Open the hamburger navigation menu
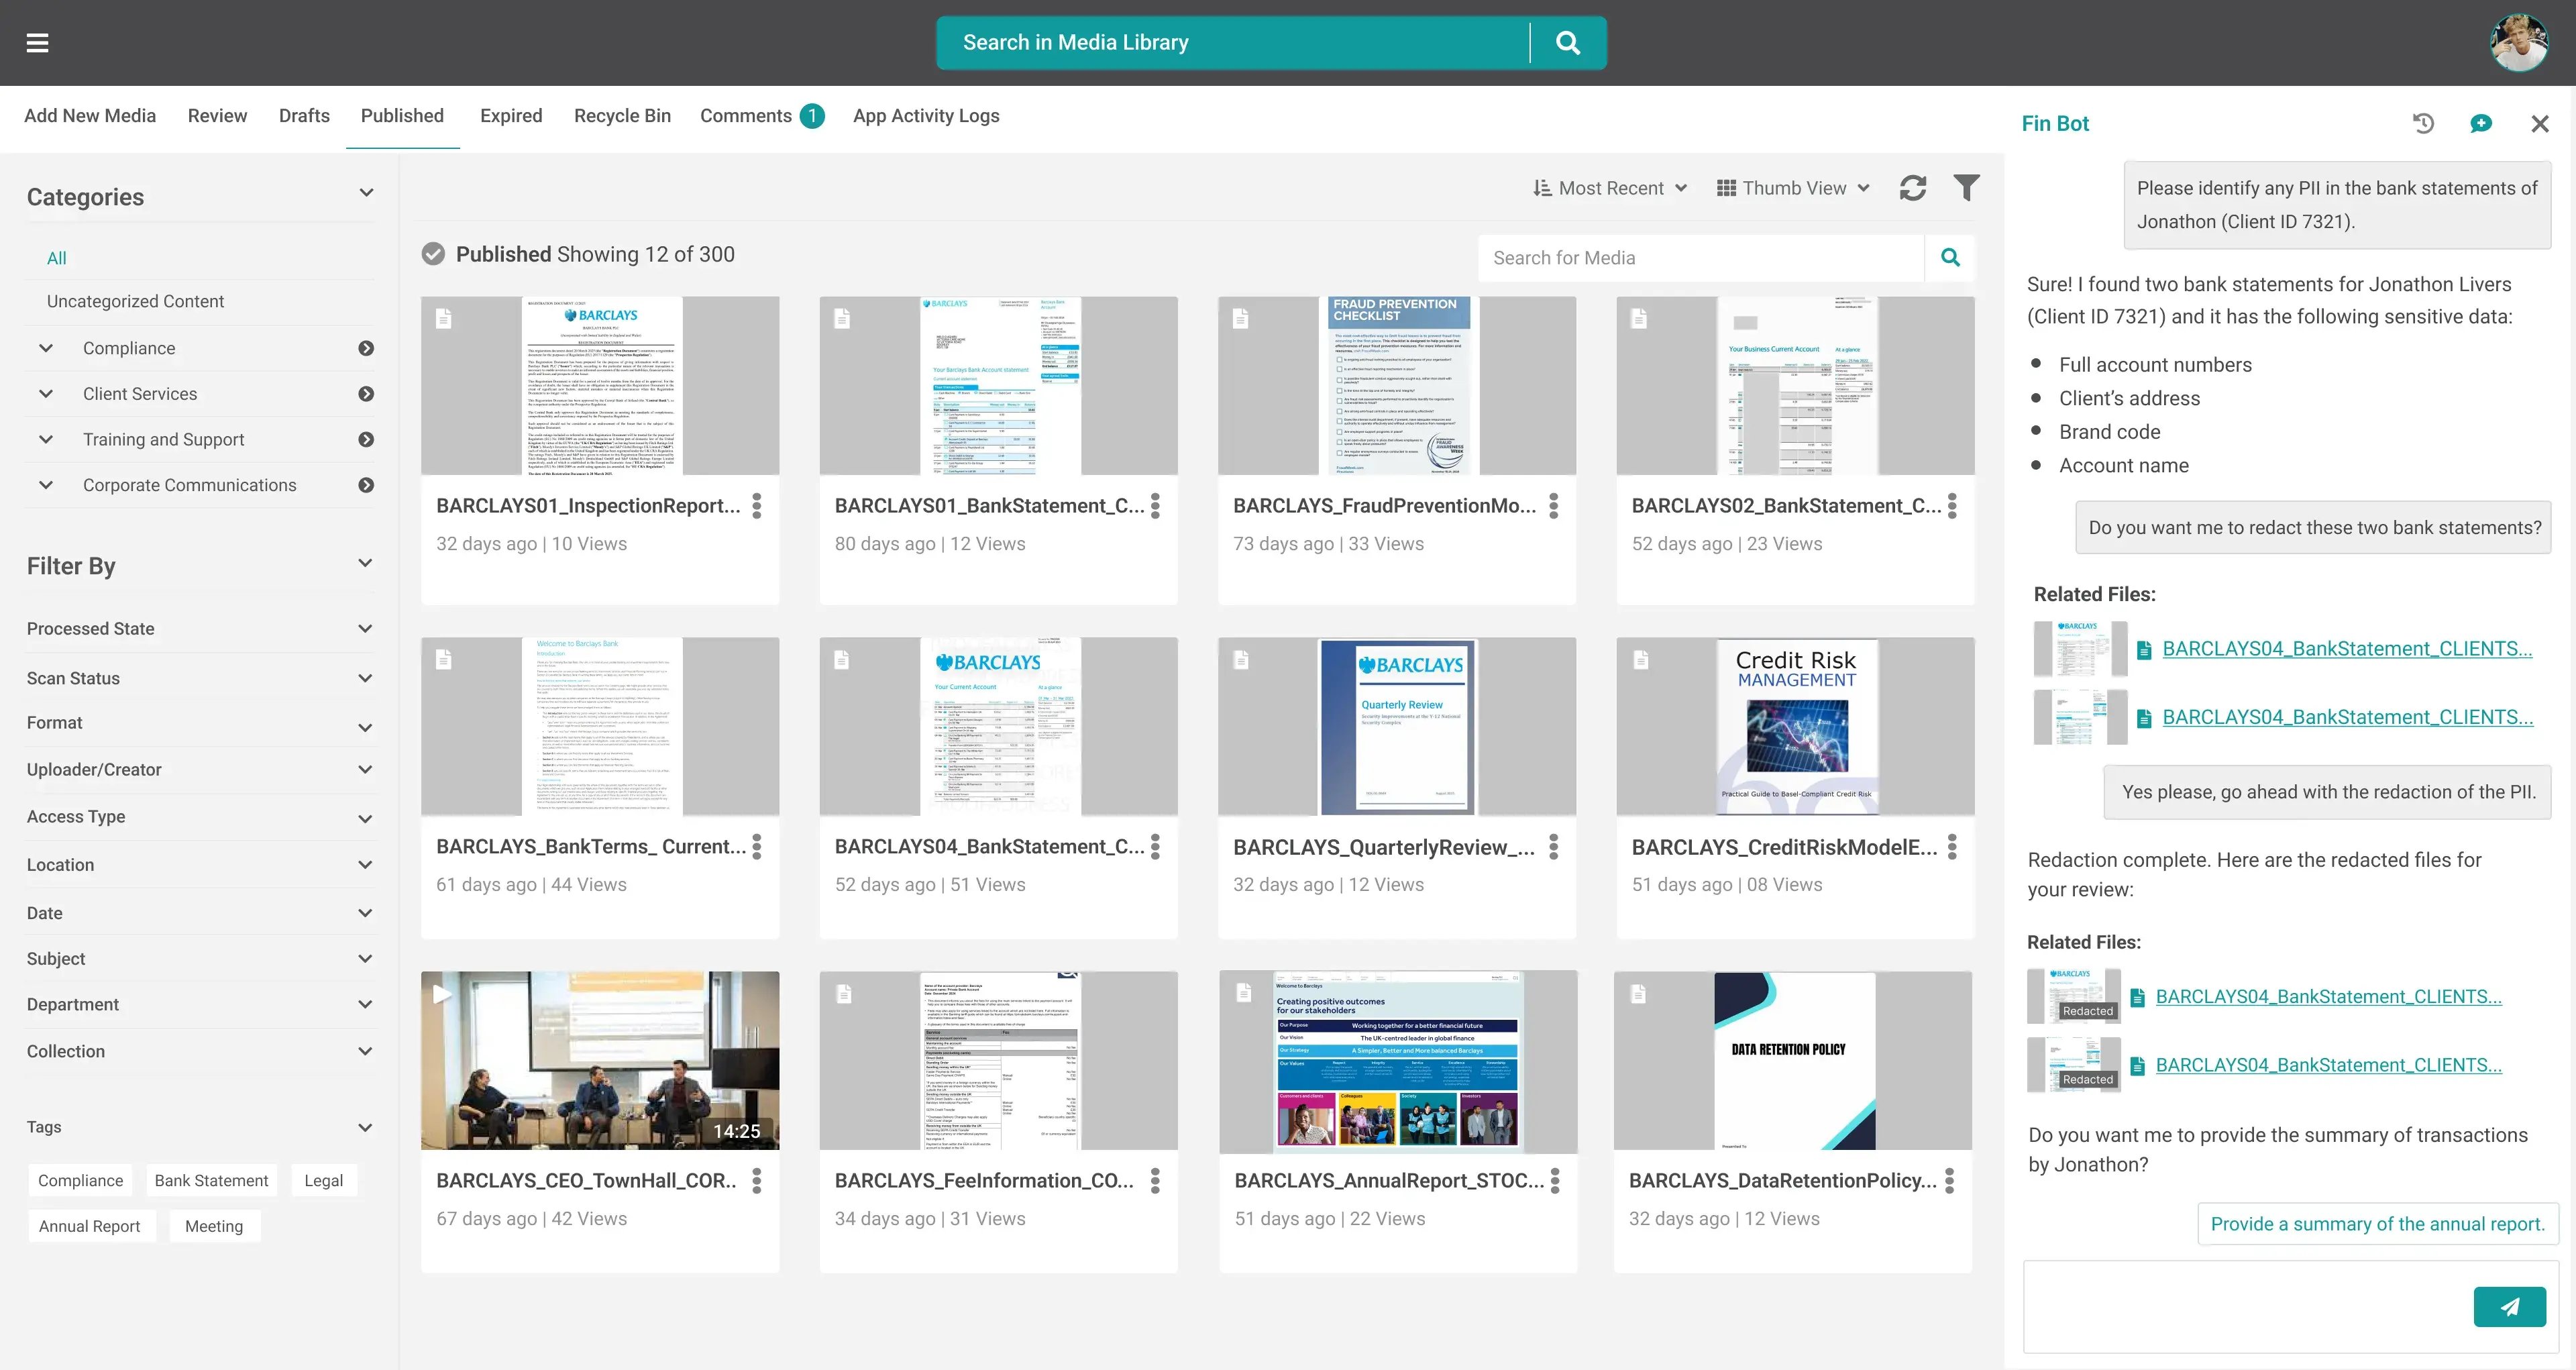The width and height of the screenshot is (2576, 1370). (37, 43)
